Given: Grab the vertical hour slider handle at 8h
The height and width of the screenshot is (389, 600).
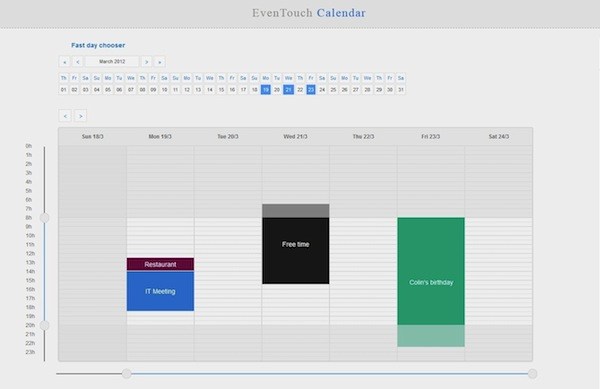Looking at the screenshot, I should [44, 218].
